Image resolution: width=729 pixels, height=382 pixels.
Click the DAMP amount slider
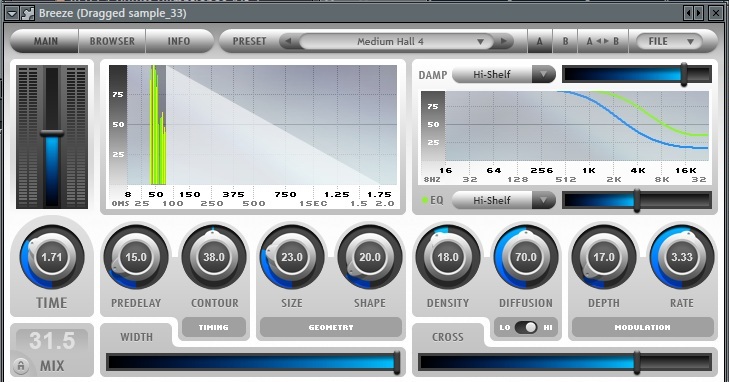point(636,74)
